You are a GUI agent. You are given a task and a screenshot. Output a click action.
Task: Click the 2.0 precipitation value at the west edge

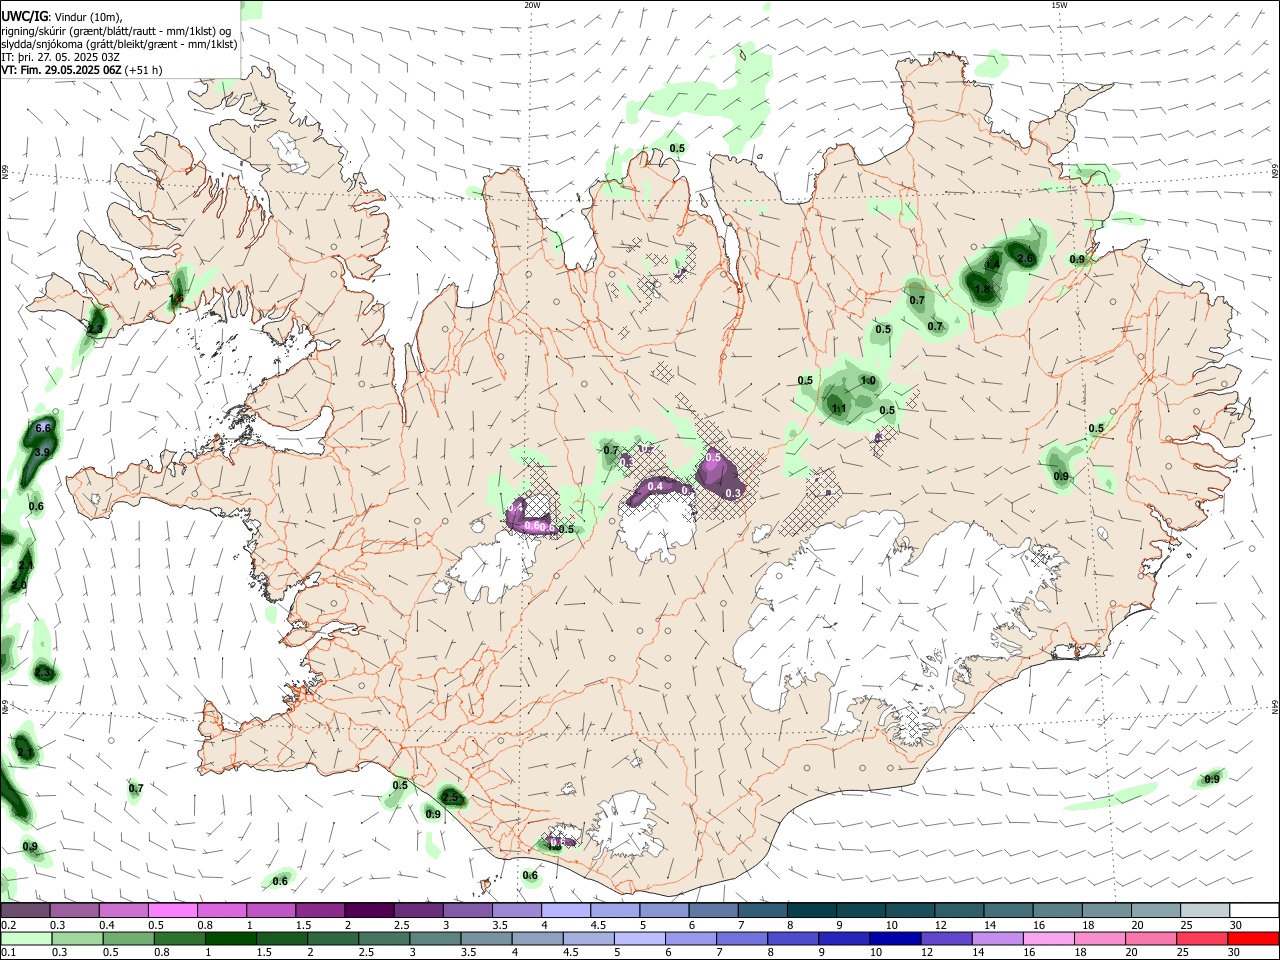(x=19, y=586)
